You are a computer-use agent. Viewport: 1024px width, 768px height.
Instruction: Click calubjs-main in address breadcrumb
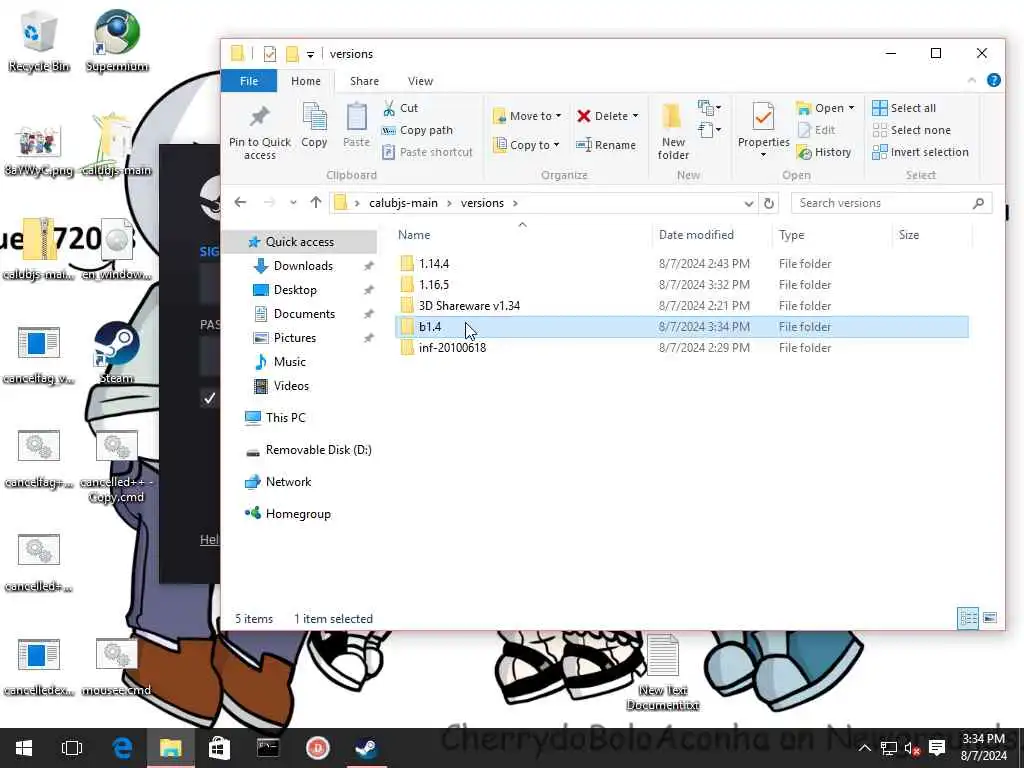(403, 203)
